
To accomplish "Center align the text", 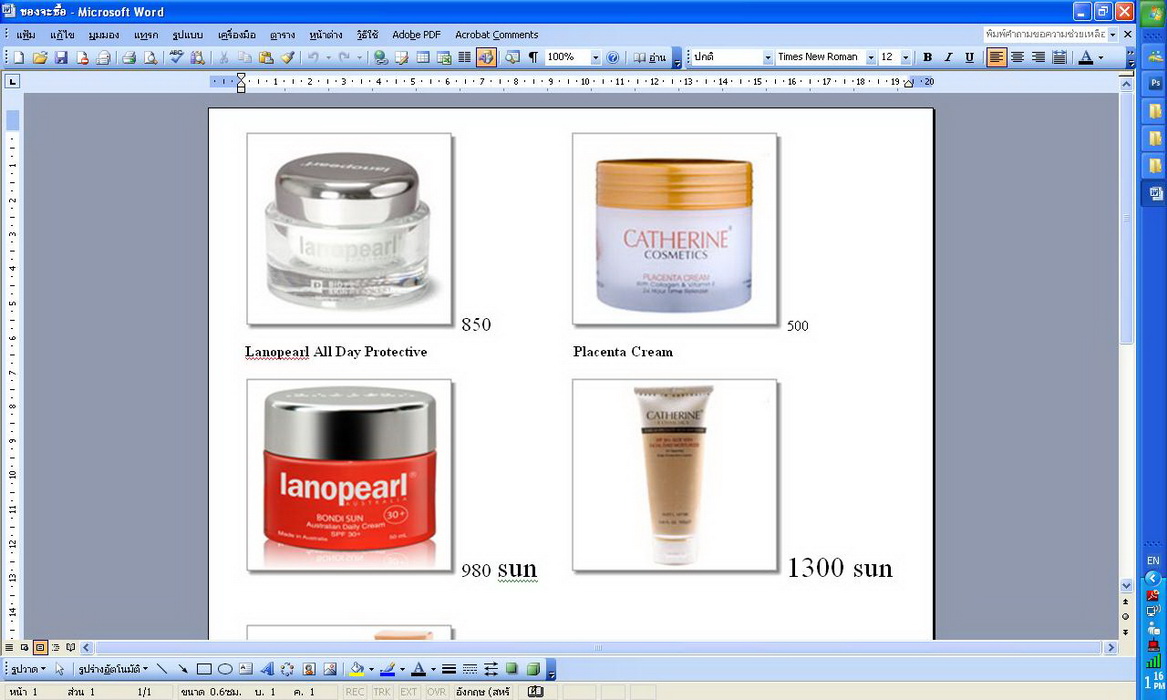I will (1017, 57).
